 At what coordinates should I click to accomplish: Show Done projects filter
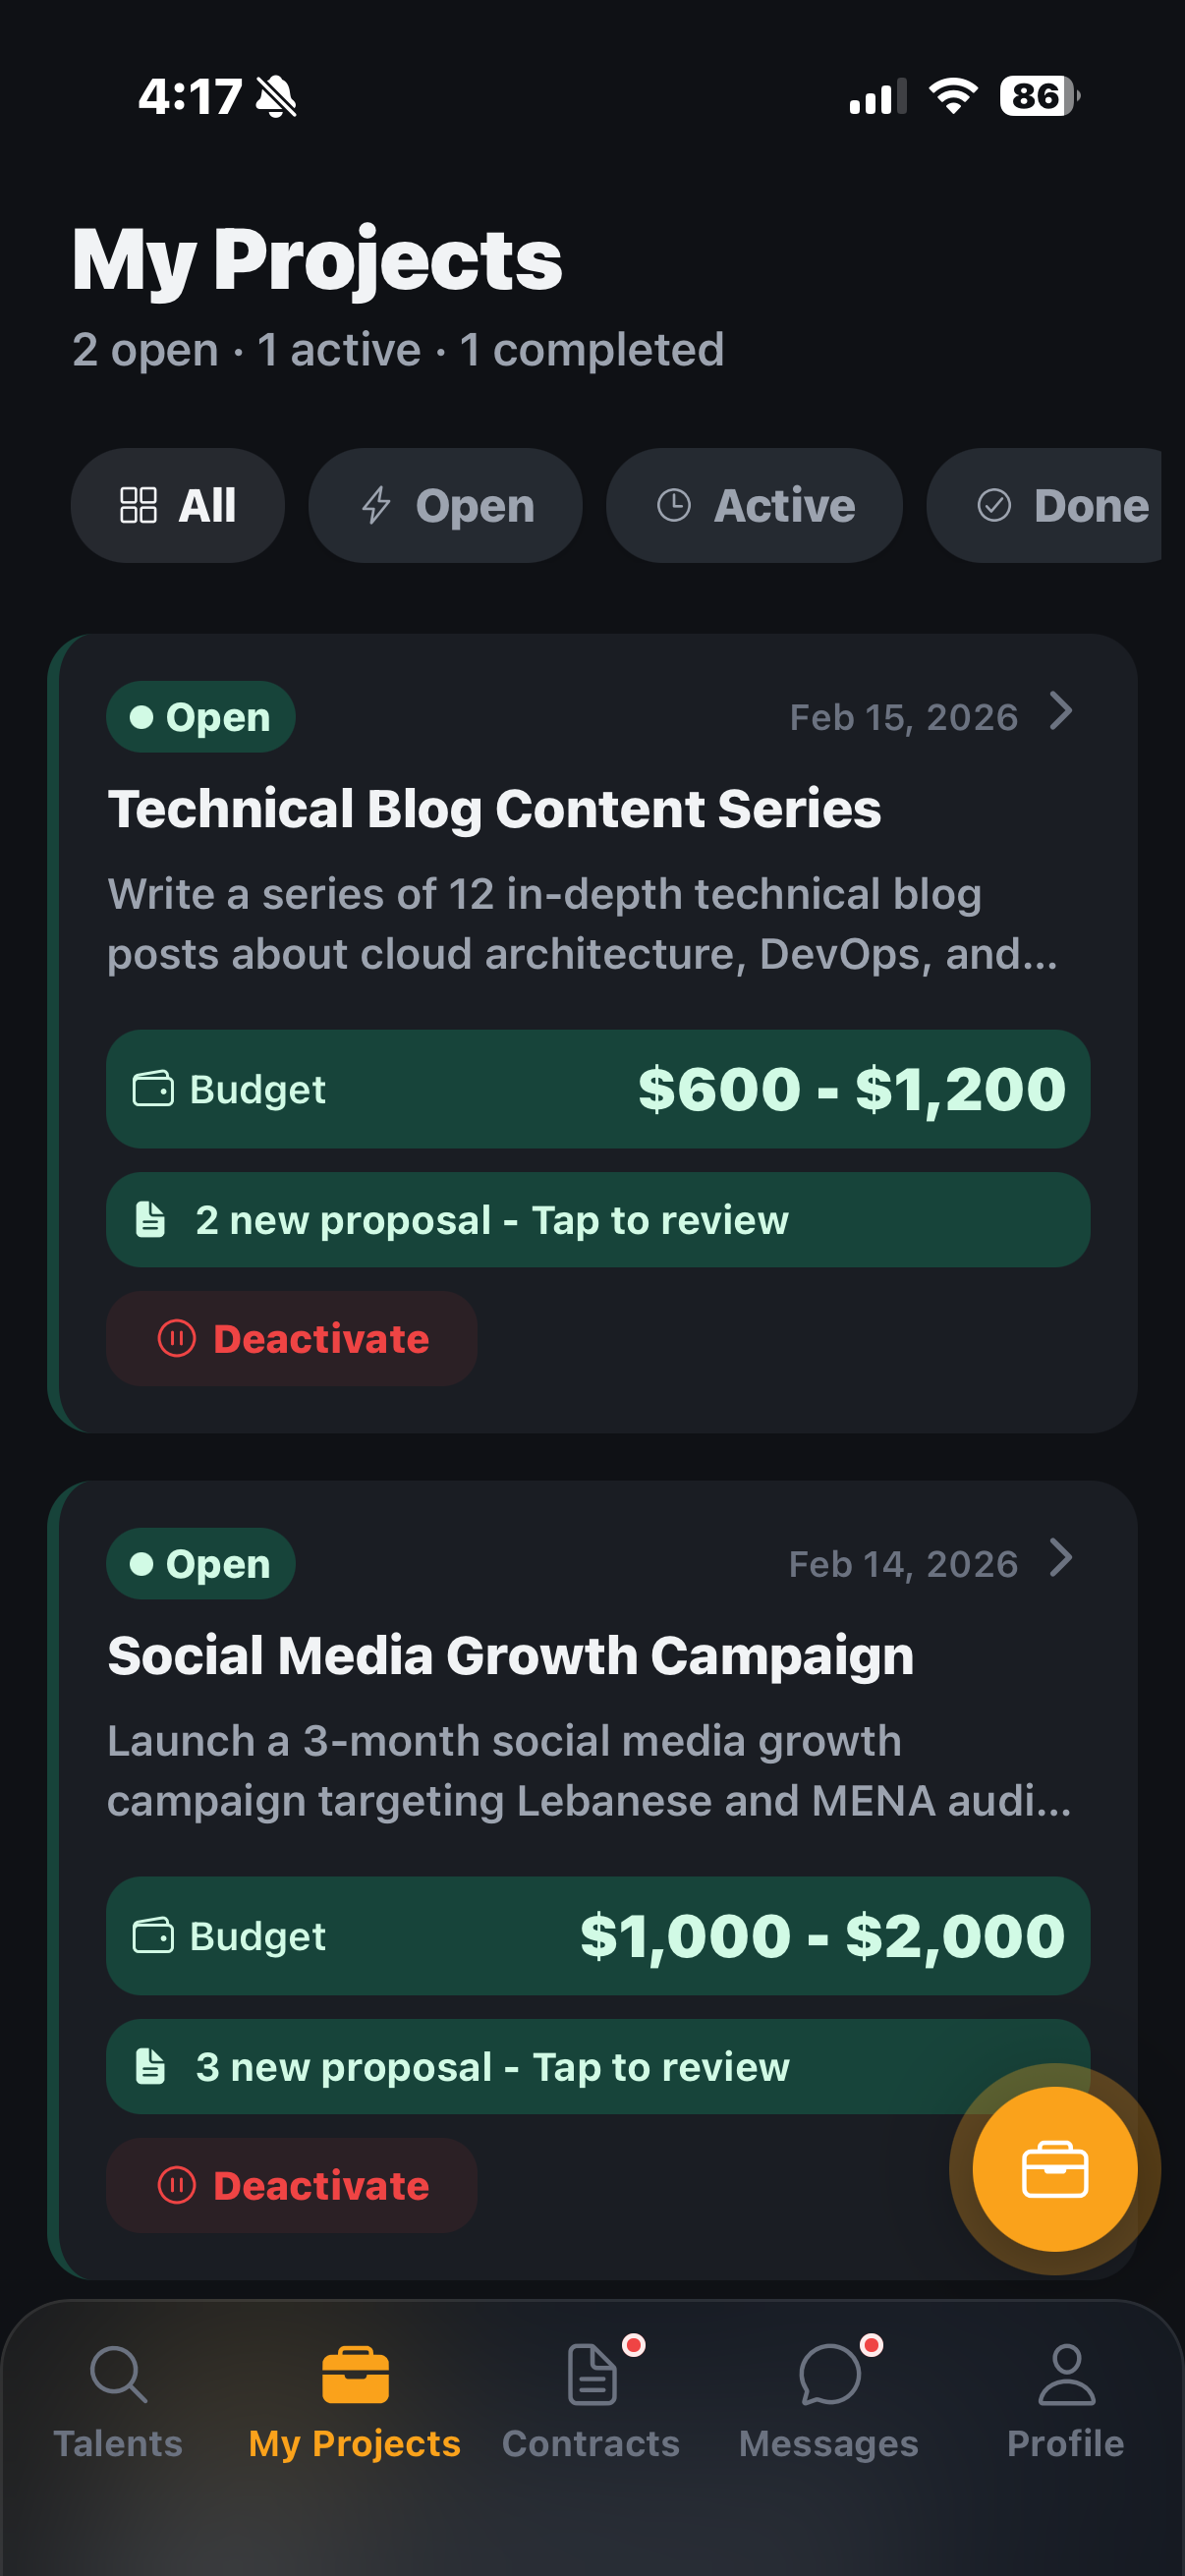1060,506
